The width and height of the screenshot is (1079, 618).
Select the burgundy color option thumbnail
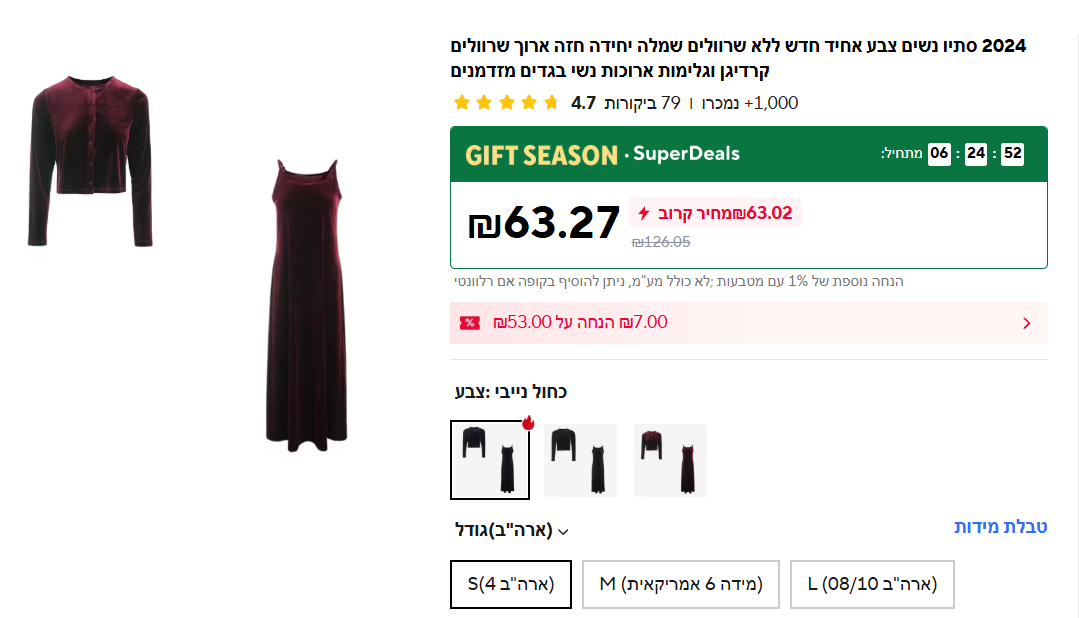click(x=670, y=460)
